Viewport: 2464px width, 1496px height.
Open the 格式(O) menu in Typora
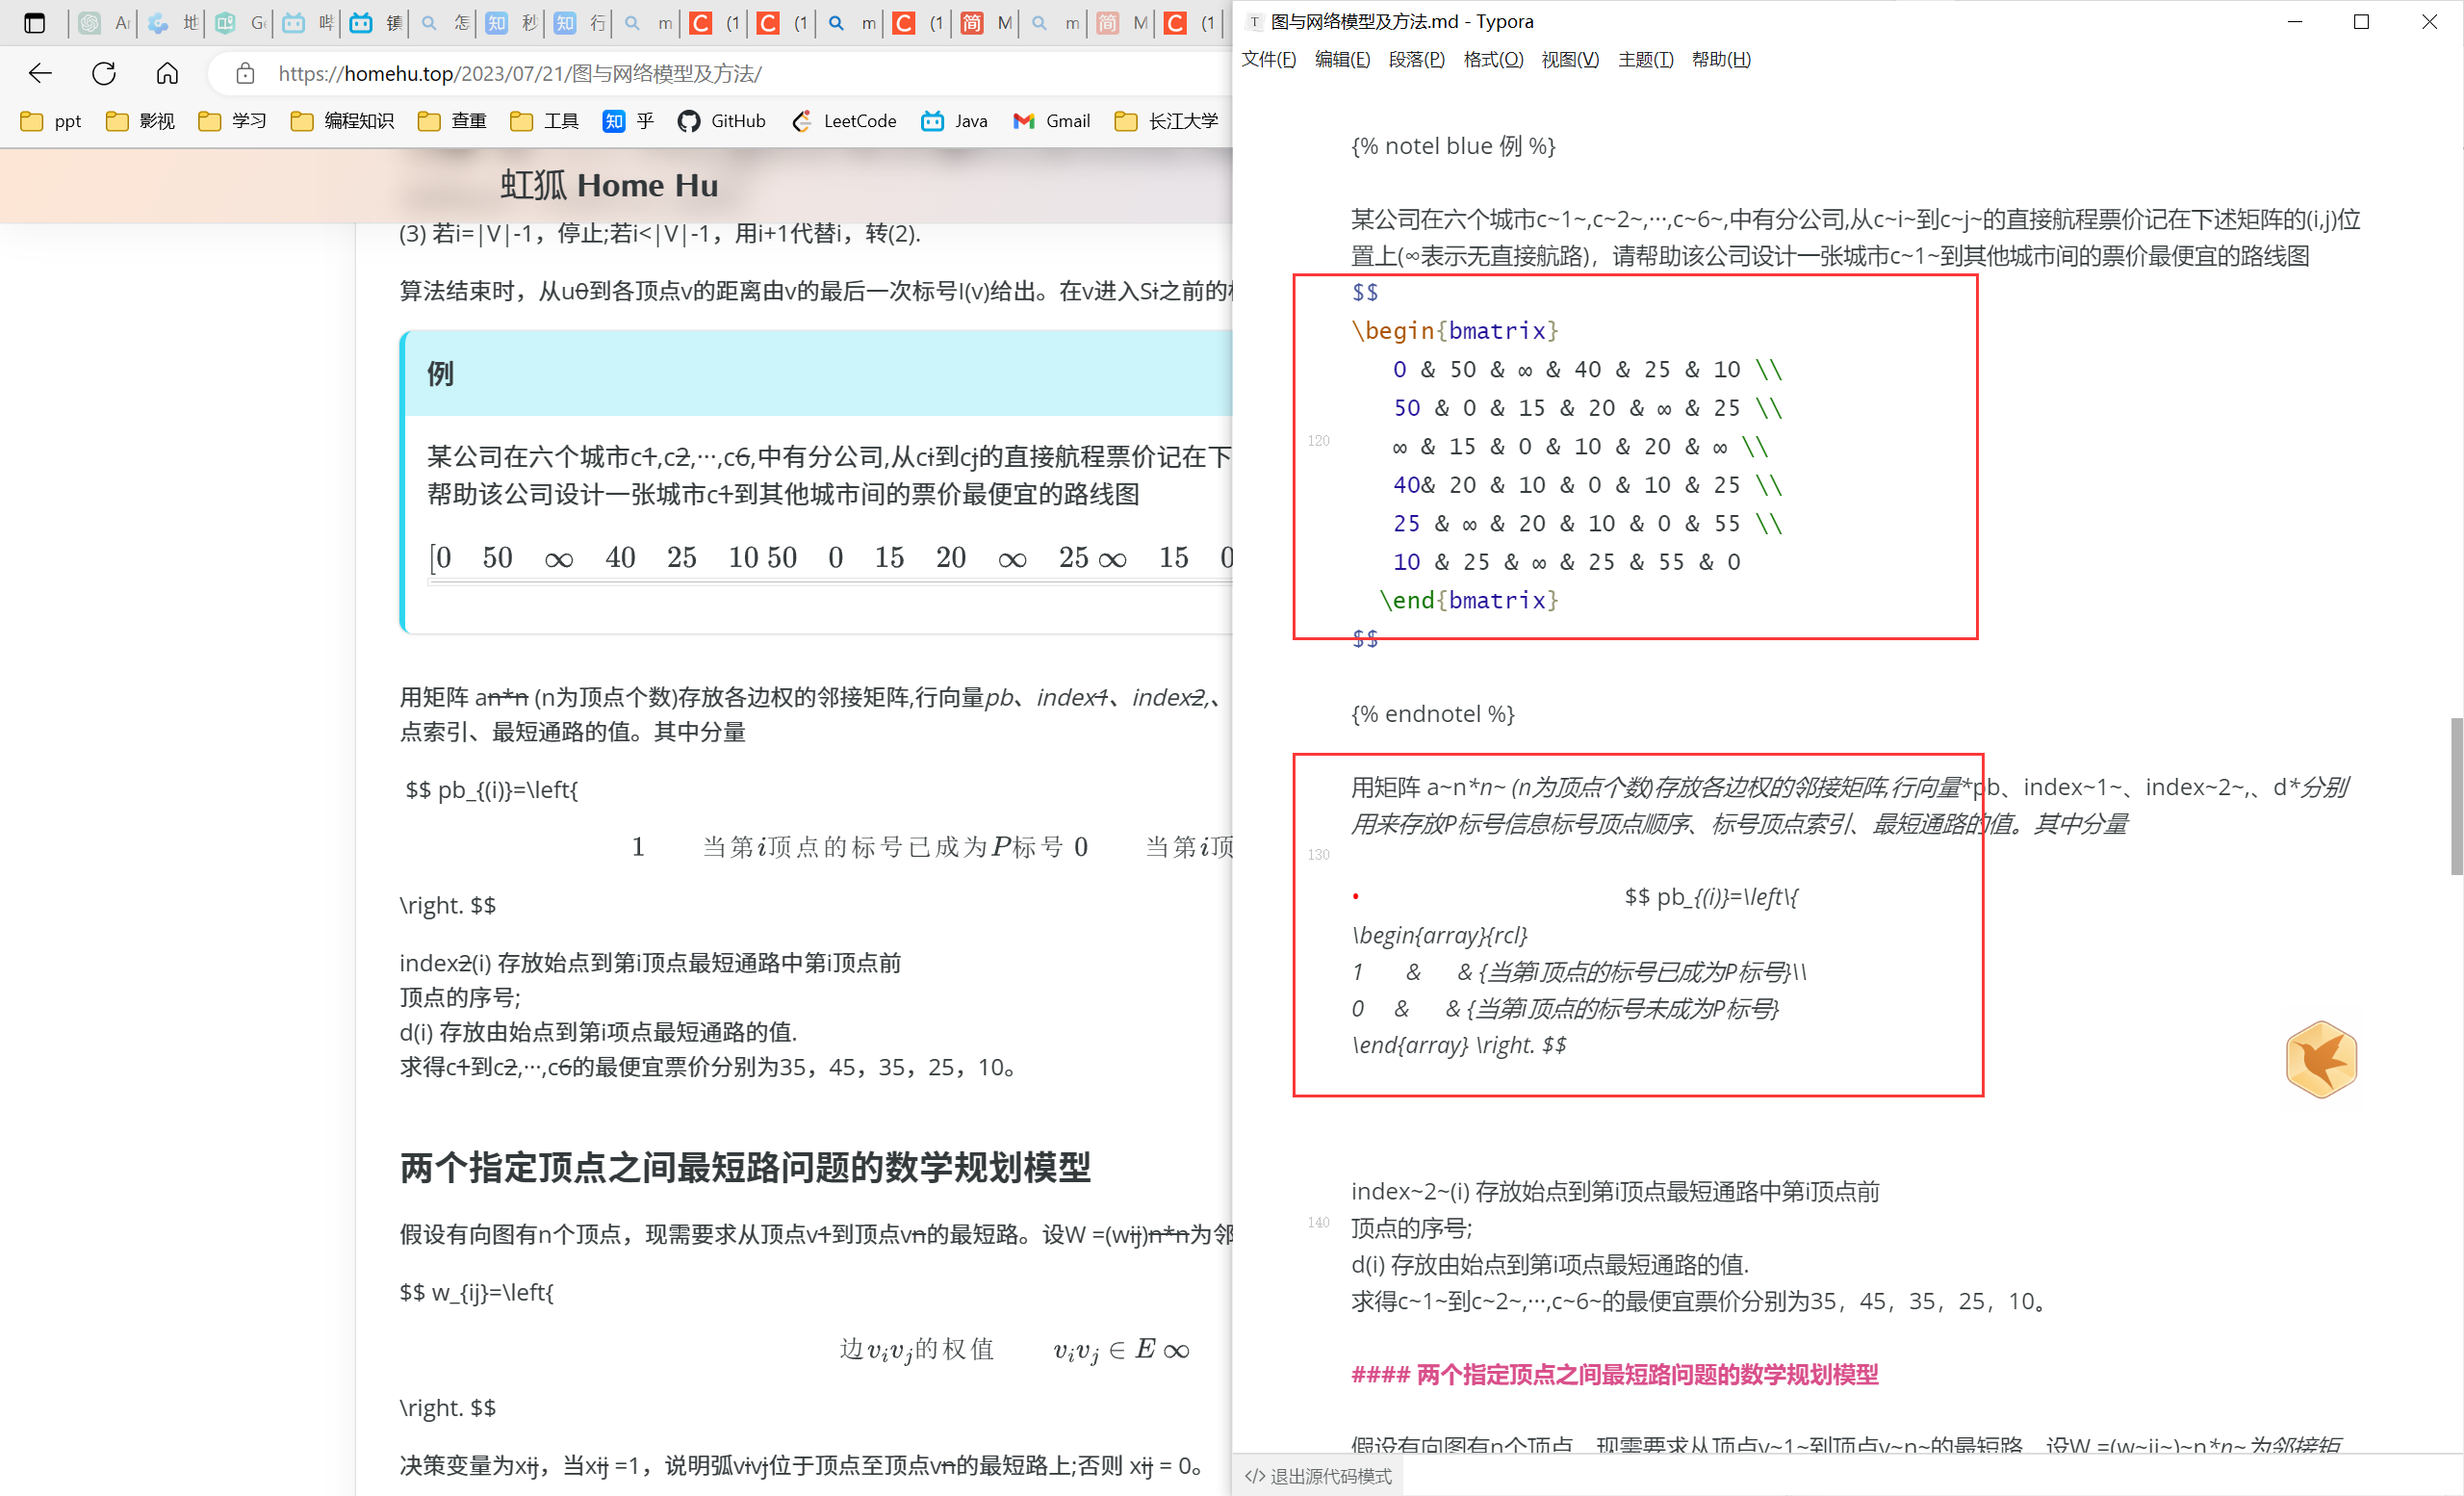[x=1492, y=59]
